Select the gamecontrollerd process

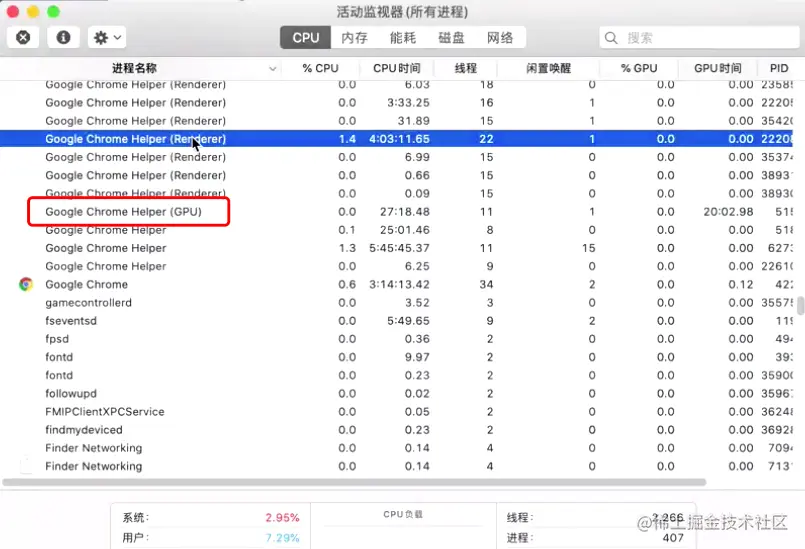(396, 302)
